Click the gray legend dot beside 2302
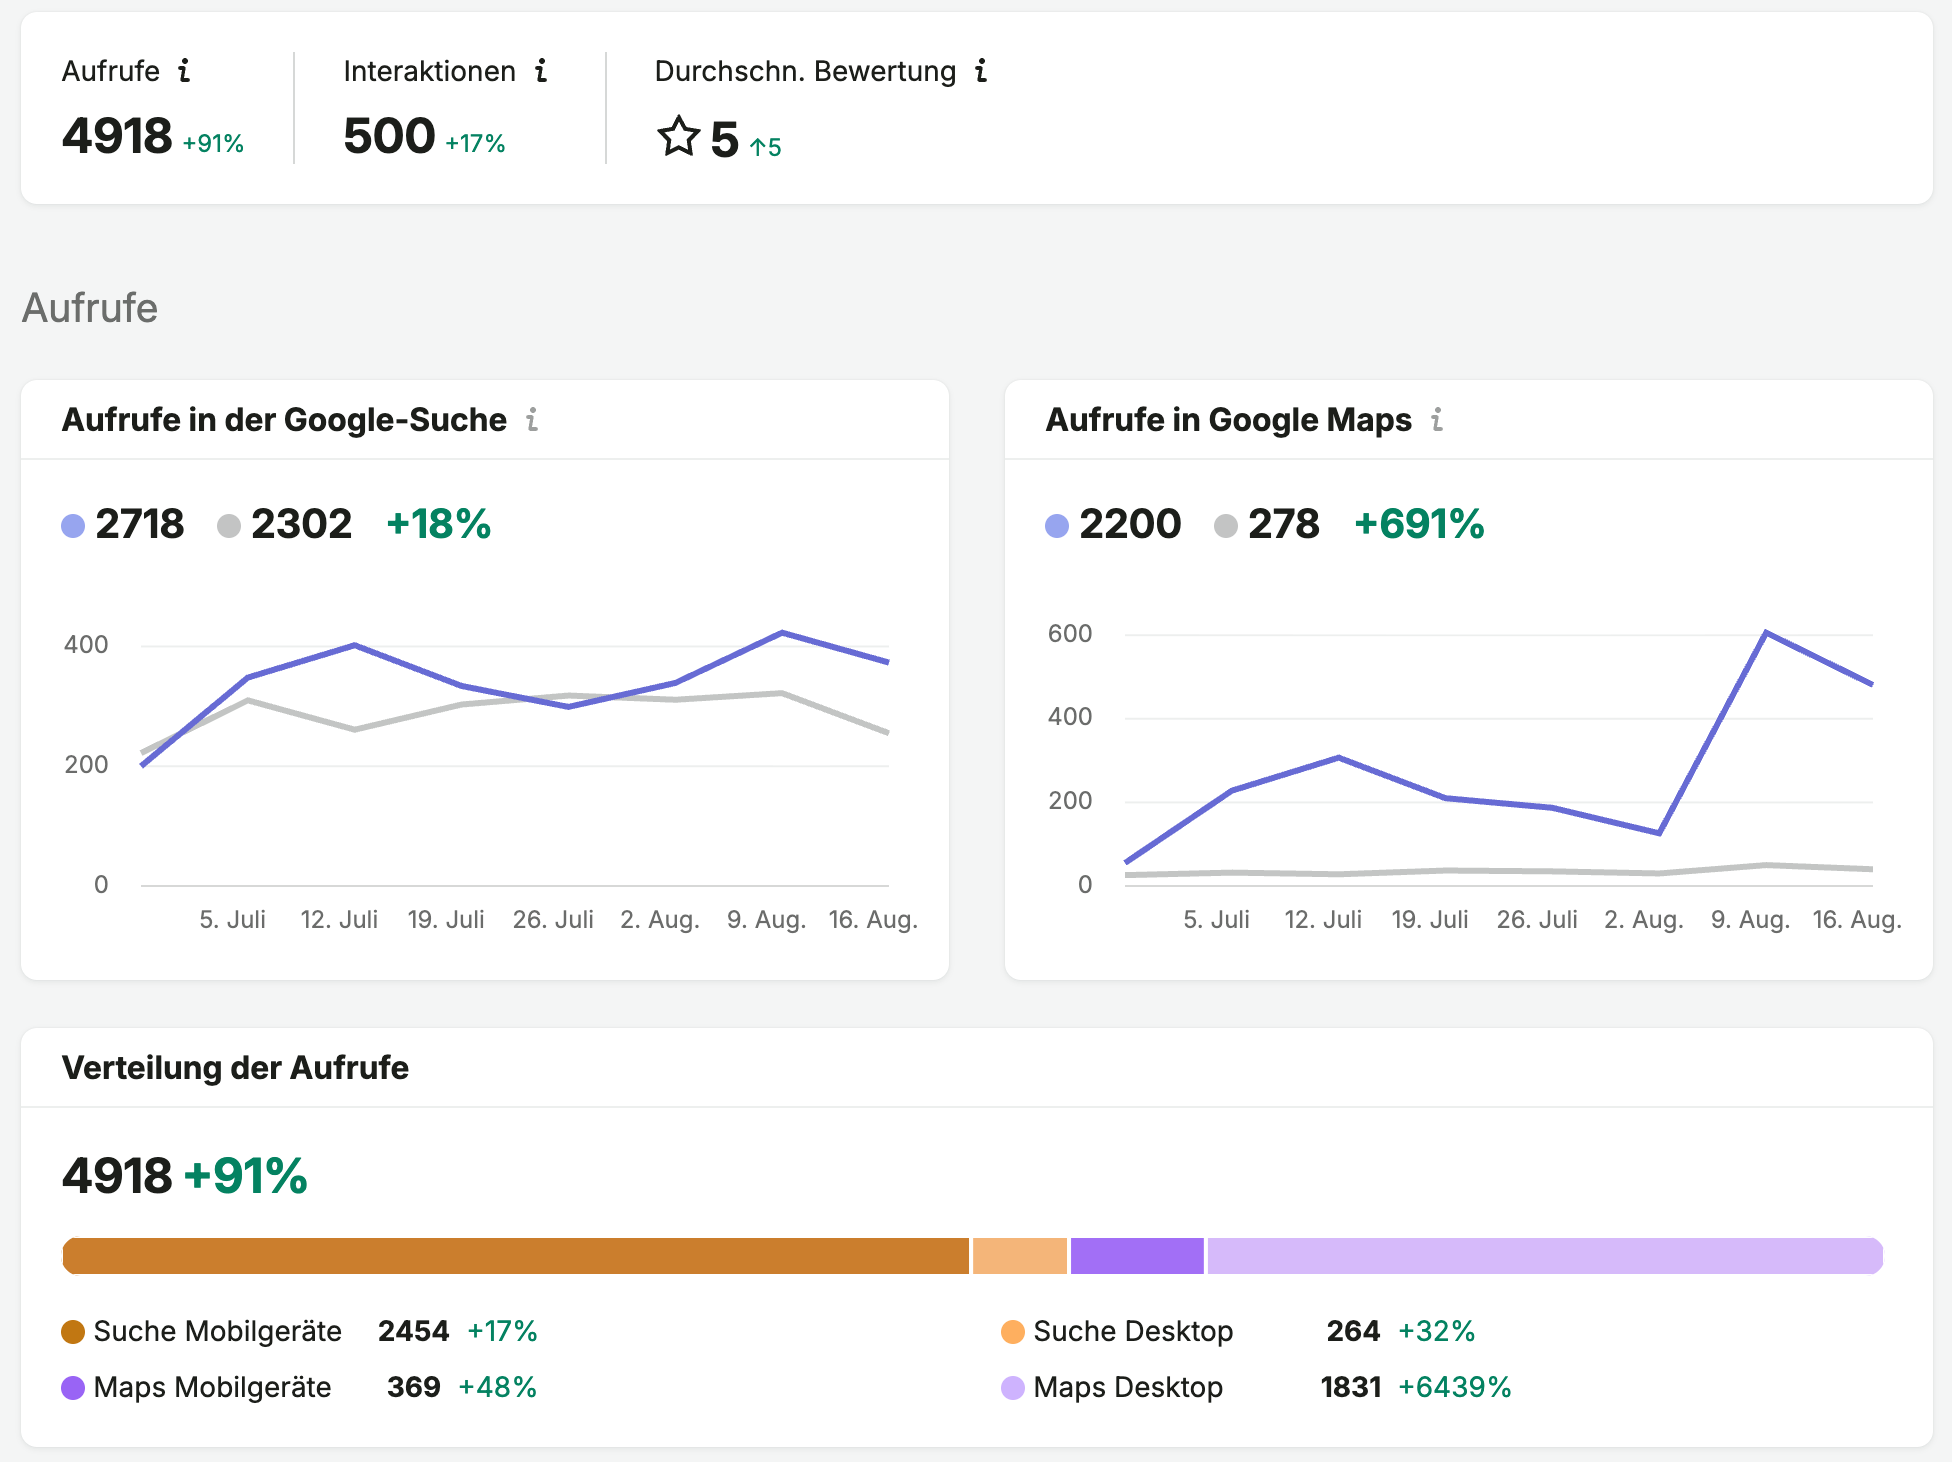The width and height of the screenshot is (1952, 1462). pos(229,526)
